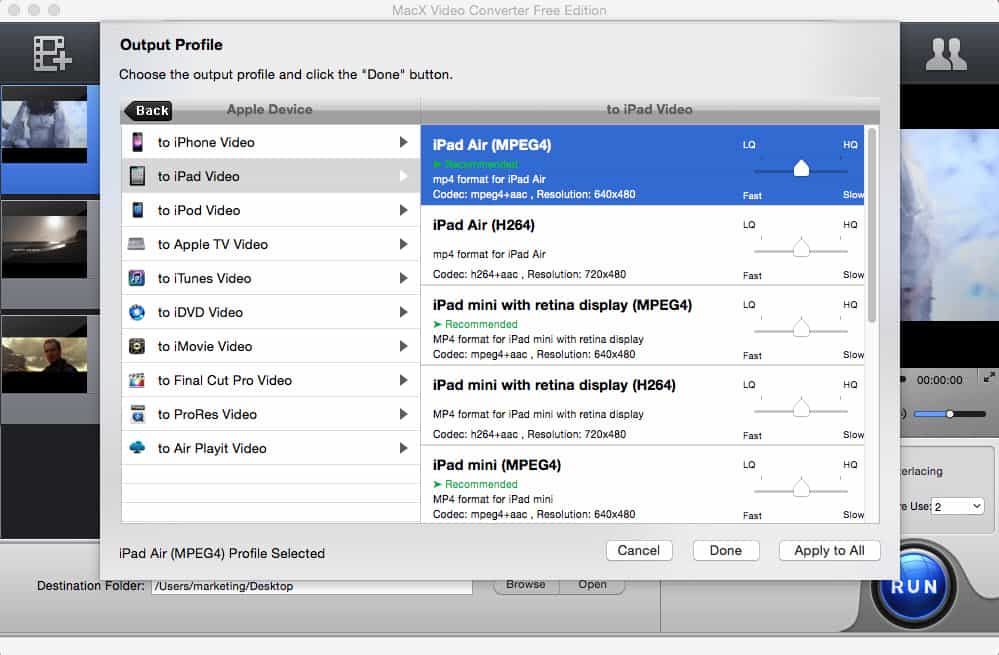Click Apply to All button
The width and height of the screenshot is (999, 655).
829,550
